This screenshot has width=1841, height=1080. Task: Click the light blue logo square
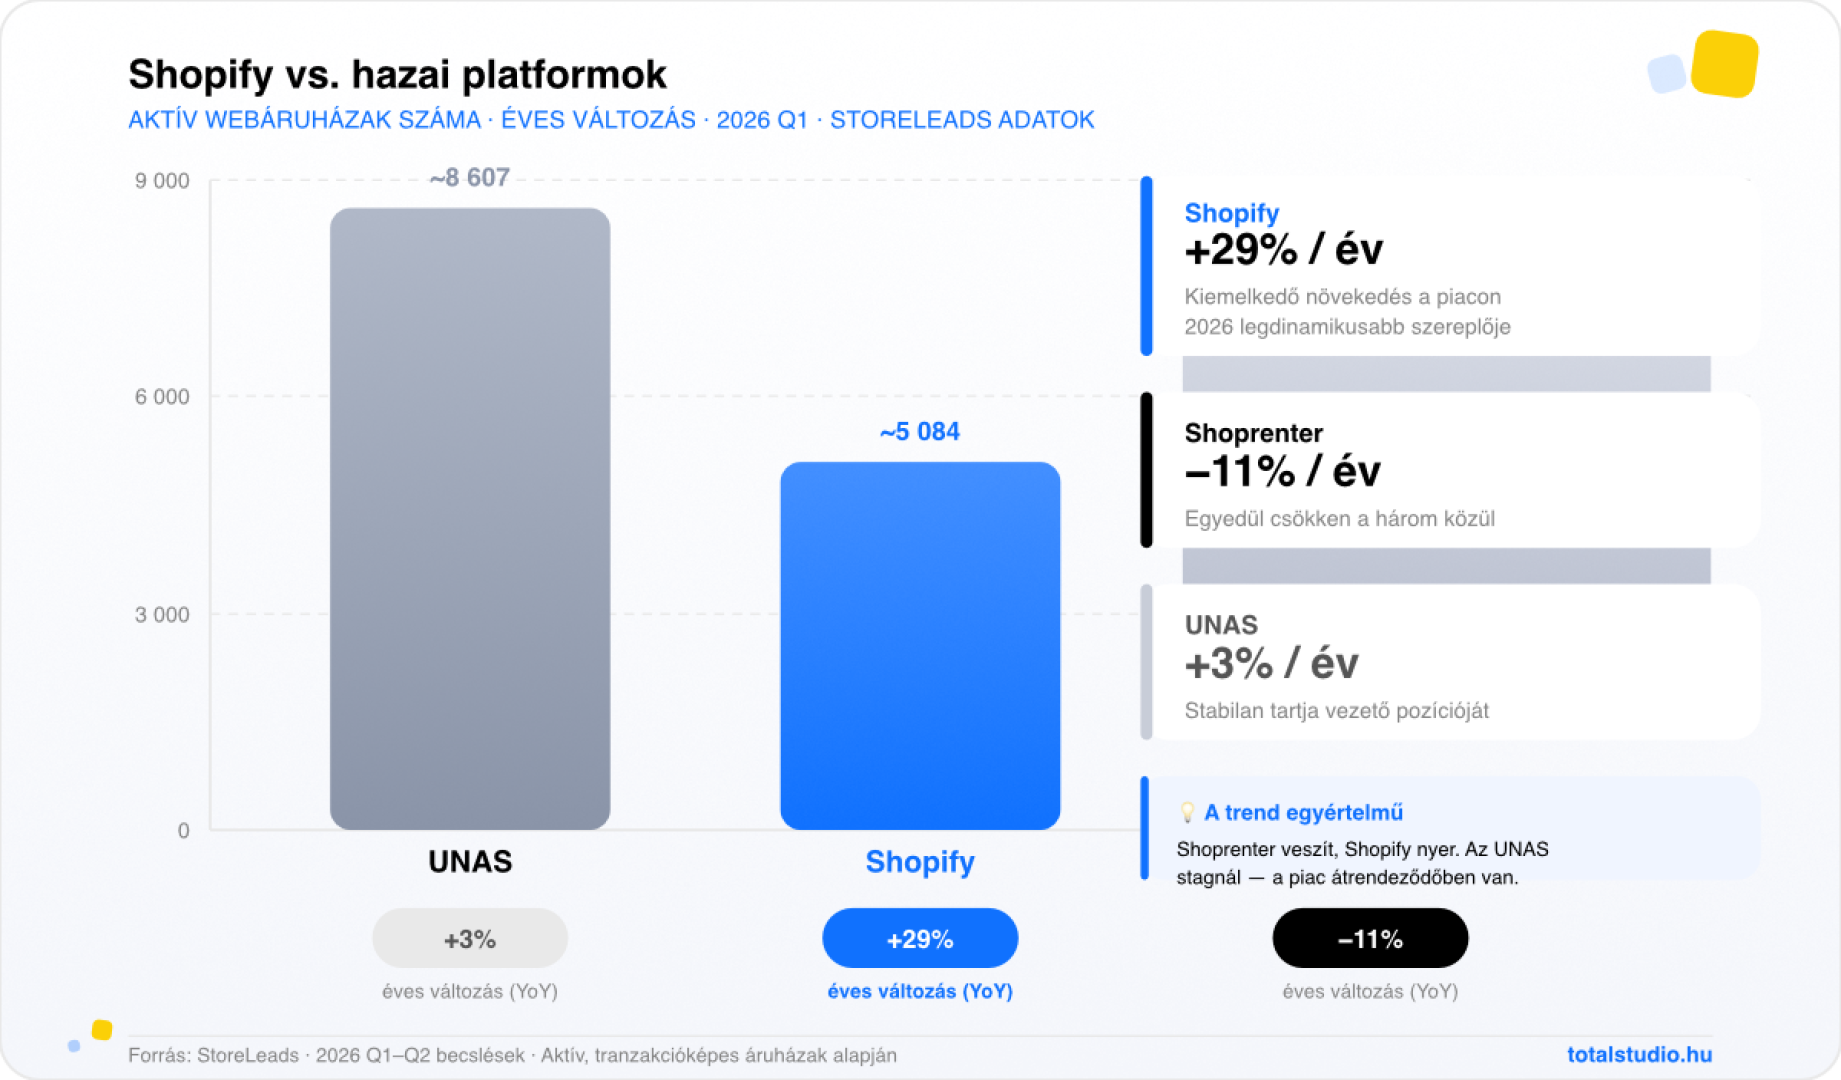(1666, 74)
